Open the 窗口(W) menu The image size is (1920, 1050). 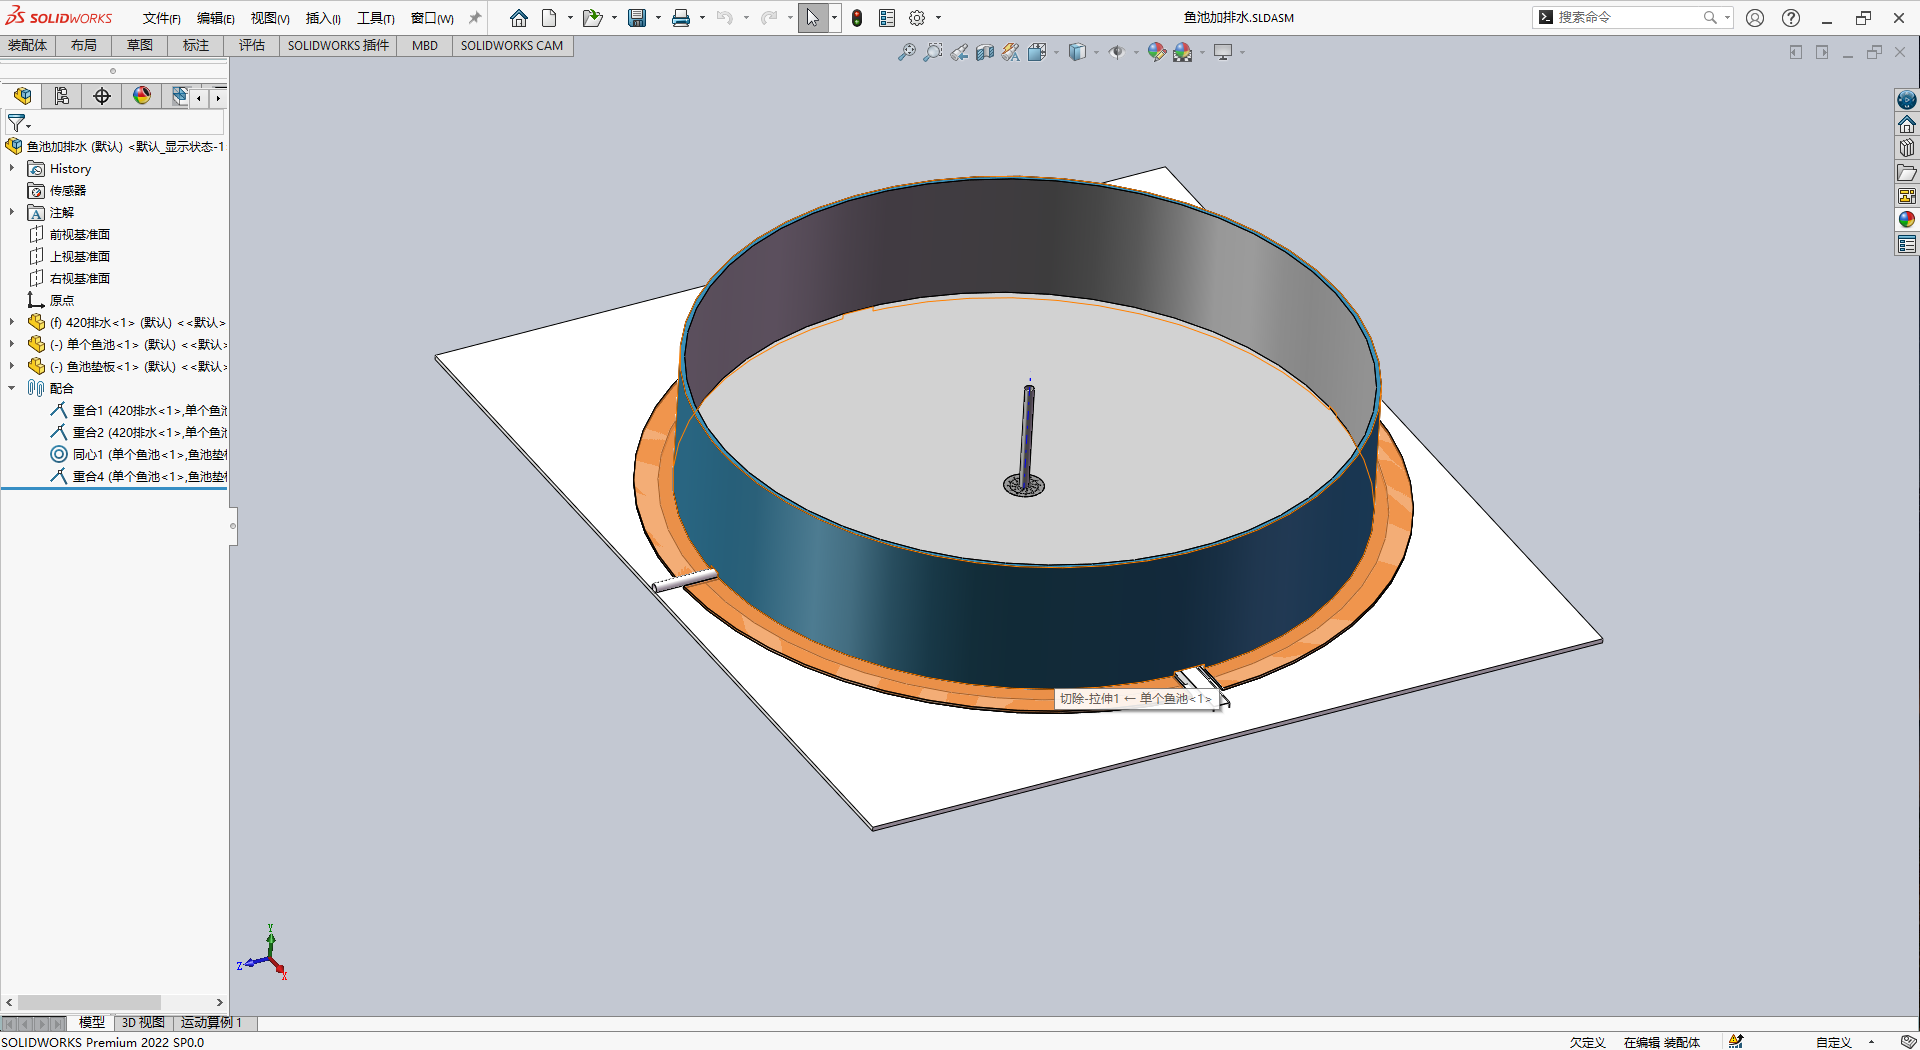point(432,18)
